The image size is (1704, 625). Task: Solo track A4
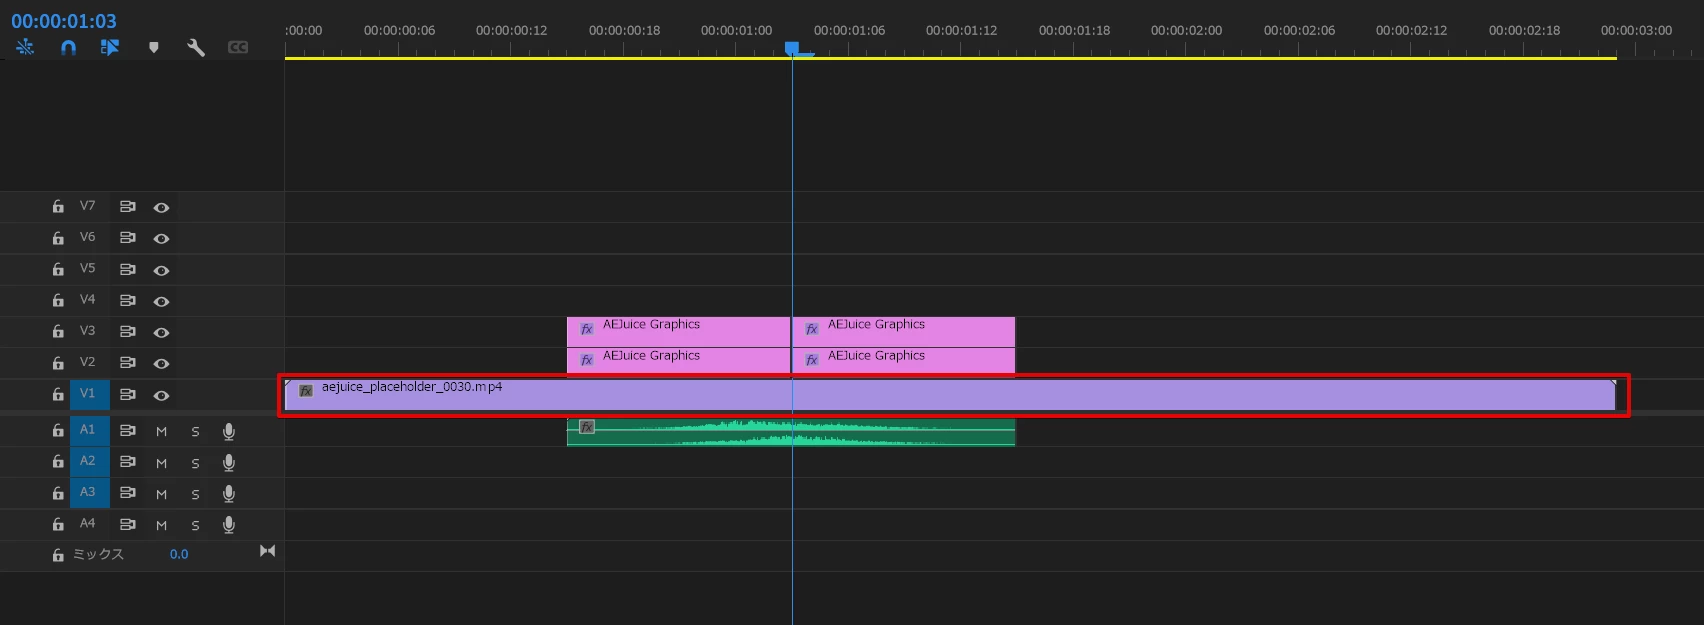(x=195, y=525)
